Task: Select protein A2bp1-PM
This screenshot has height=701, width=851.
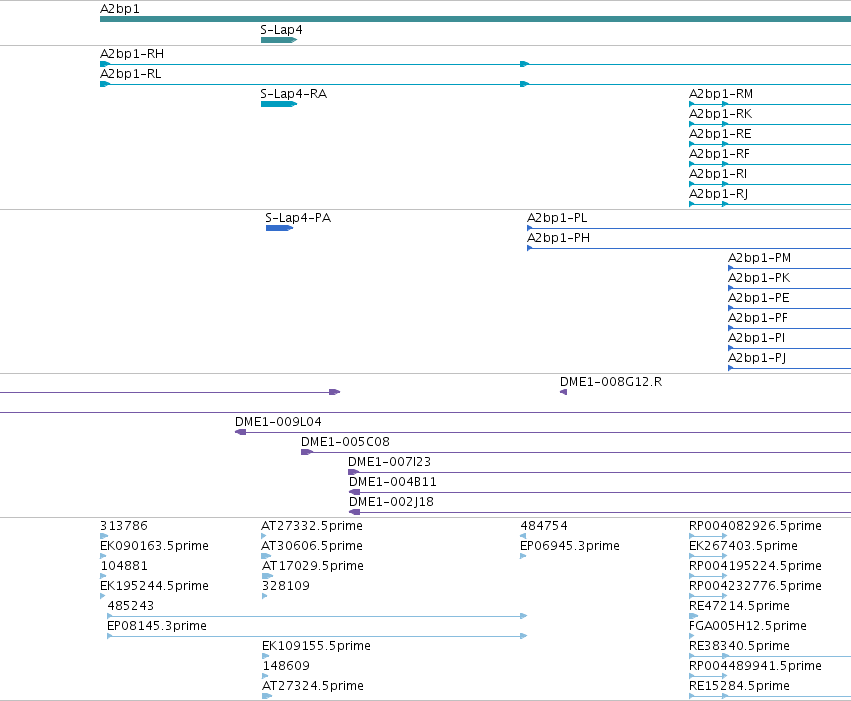Action: point(759,258)
